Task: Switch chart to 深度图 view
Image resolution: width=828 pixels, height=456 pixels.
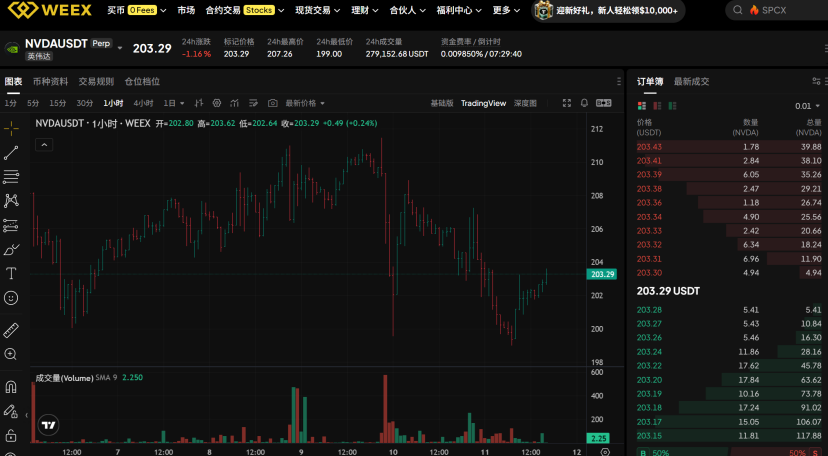Action: 525,103
